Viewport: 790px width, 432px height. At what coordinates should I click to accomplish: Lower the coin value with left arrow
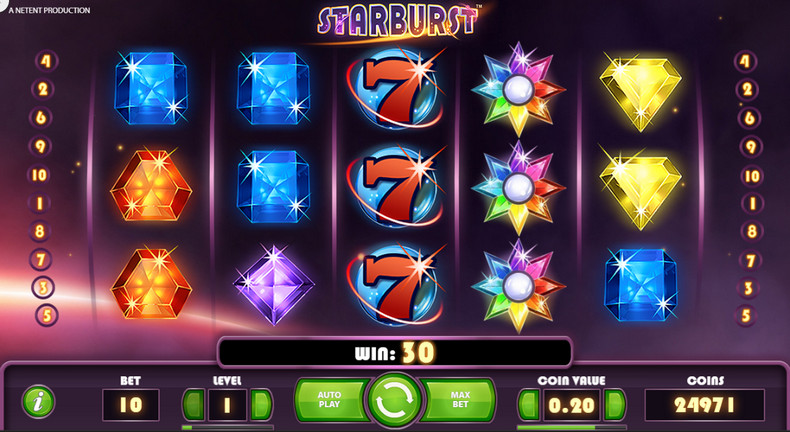tap(529, 404)
